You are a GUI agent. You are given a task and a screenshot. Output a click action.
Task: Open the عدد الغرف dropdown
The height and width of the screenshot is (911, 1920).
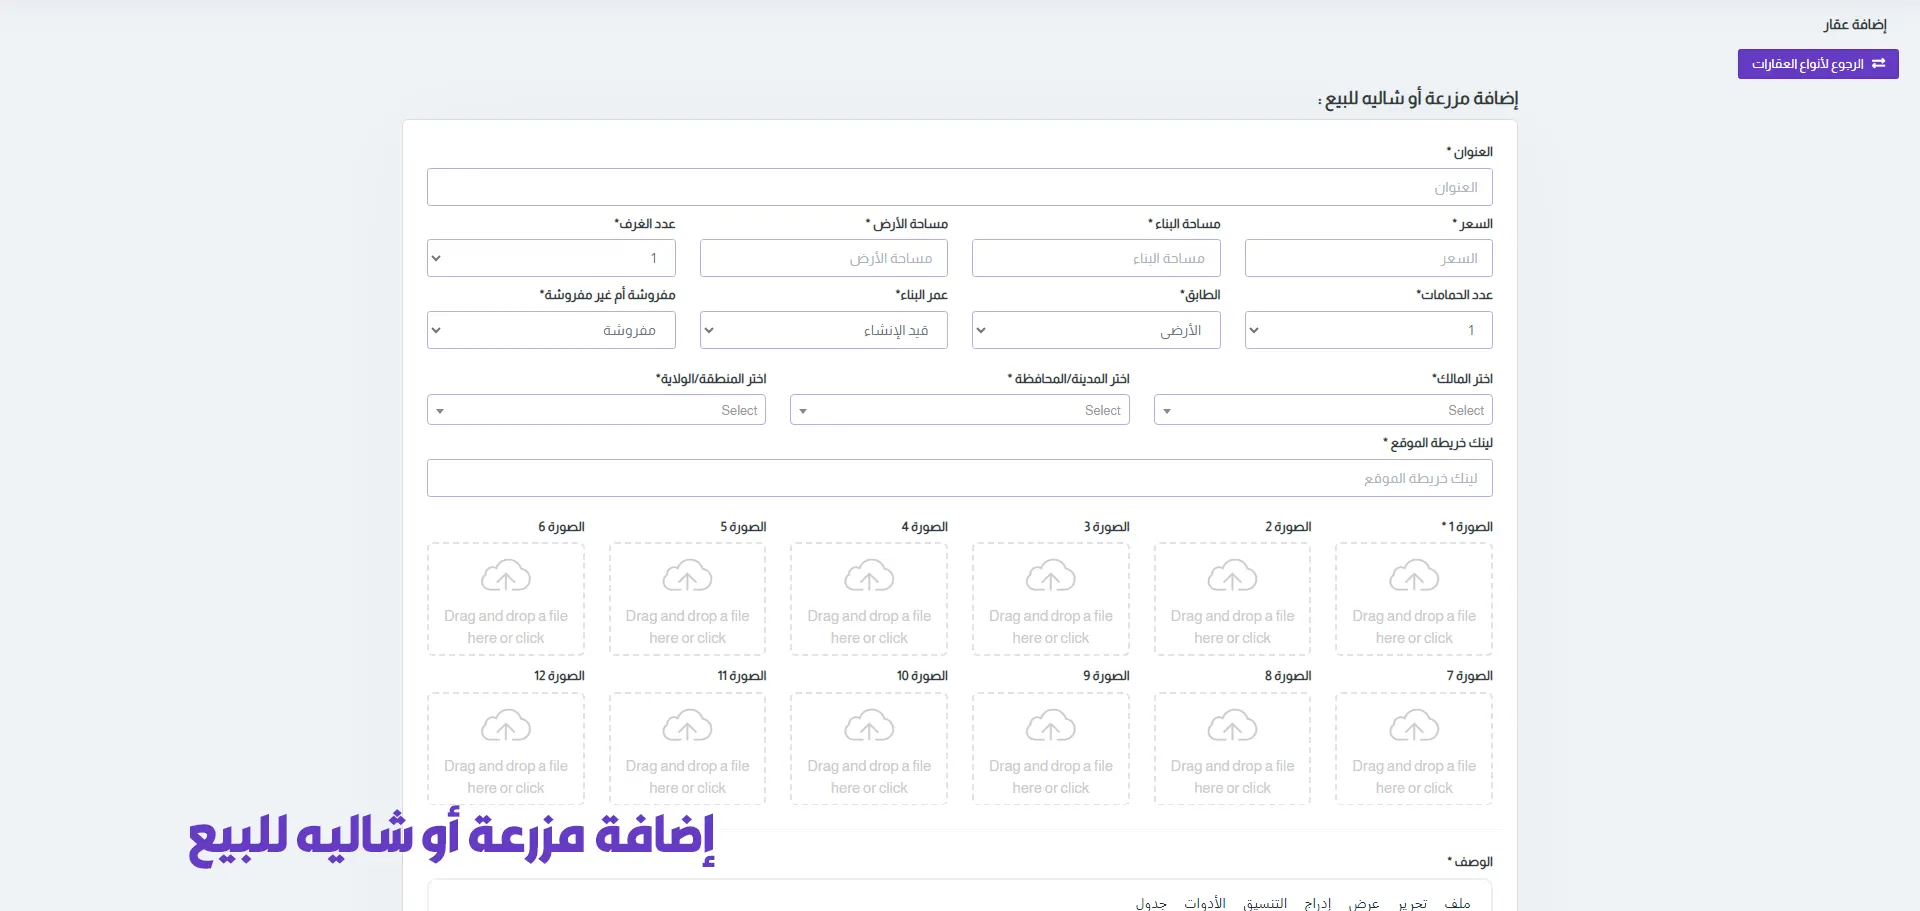pyautogui.click(x=551, y=258)
